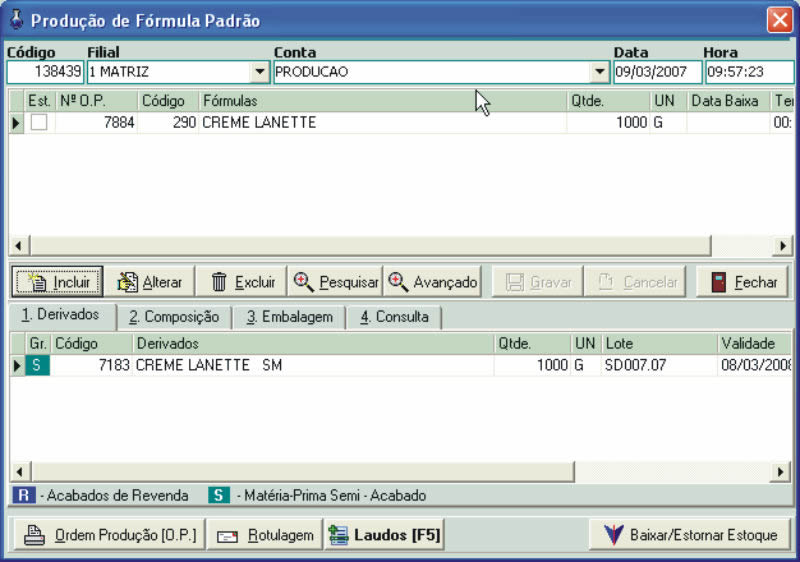The height and width of the screenshot is (562, 800).
Task: Click the Laudos report icon
Action: click(x=338, y=535)
